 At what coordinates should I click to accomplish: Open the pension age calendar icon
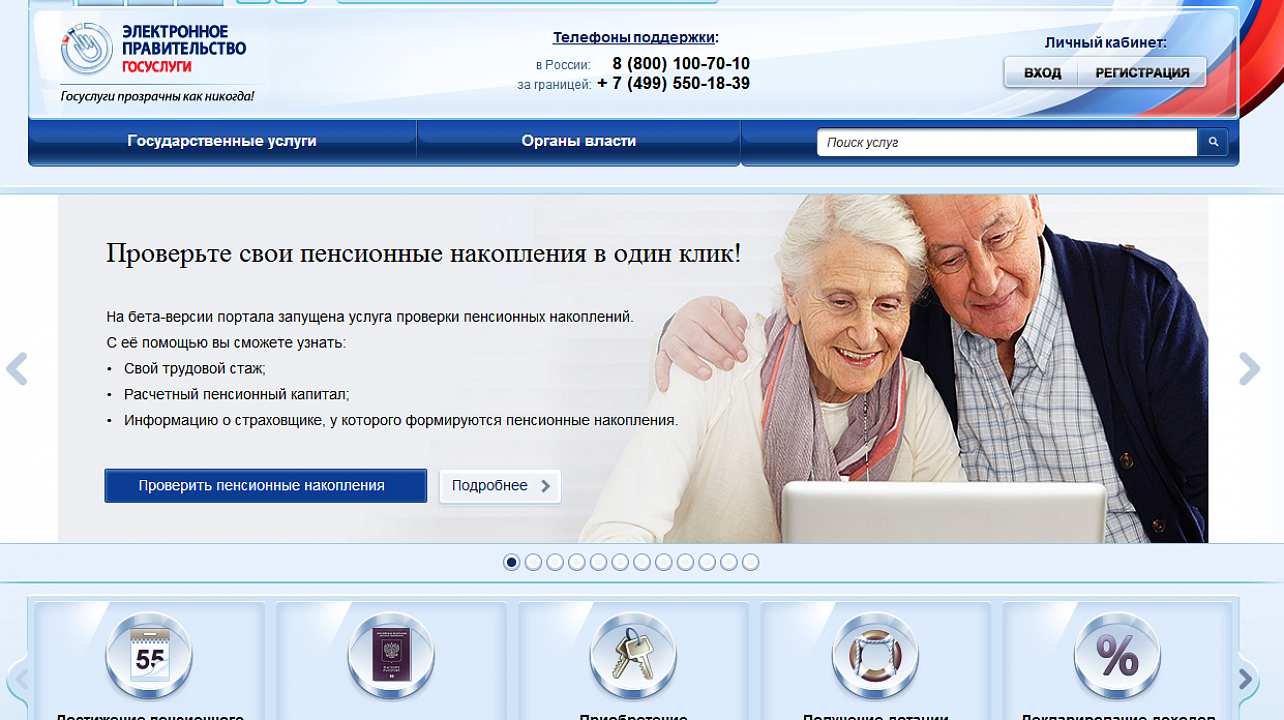[149, 656]
